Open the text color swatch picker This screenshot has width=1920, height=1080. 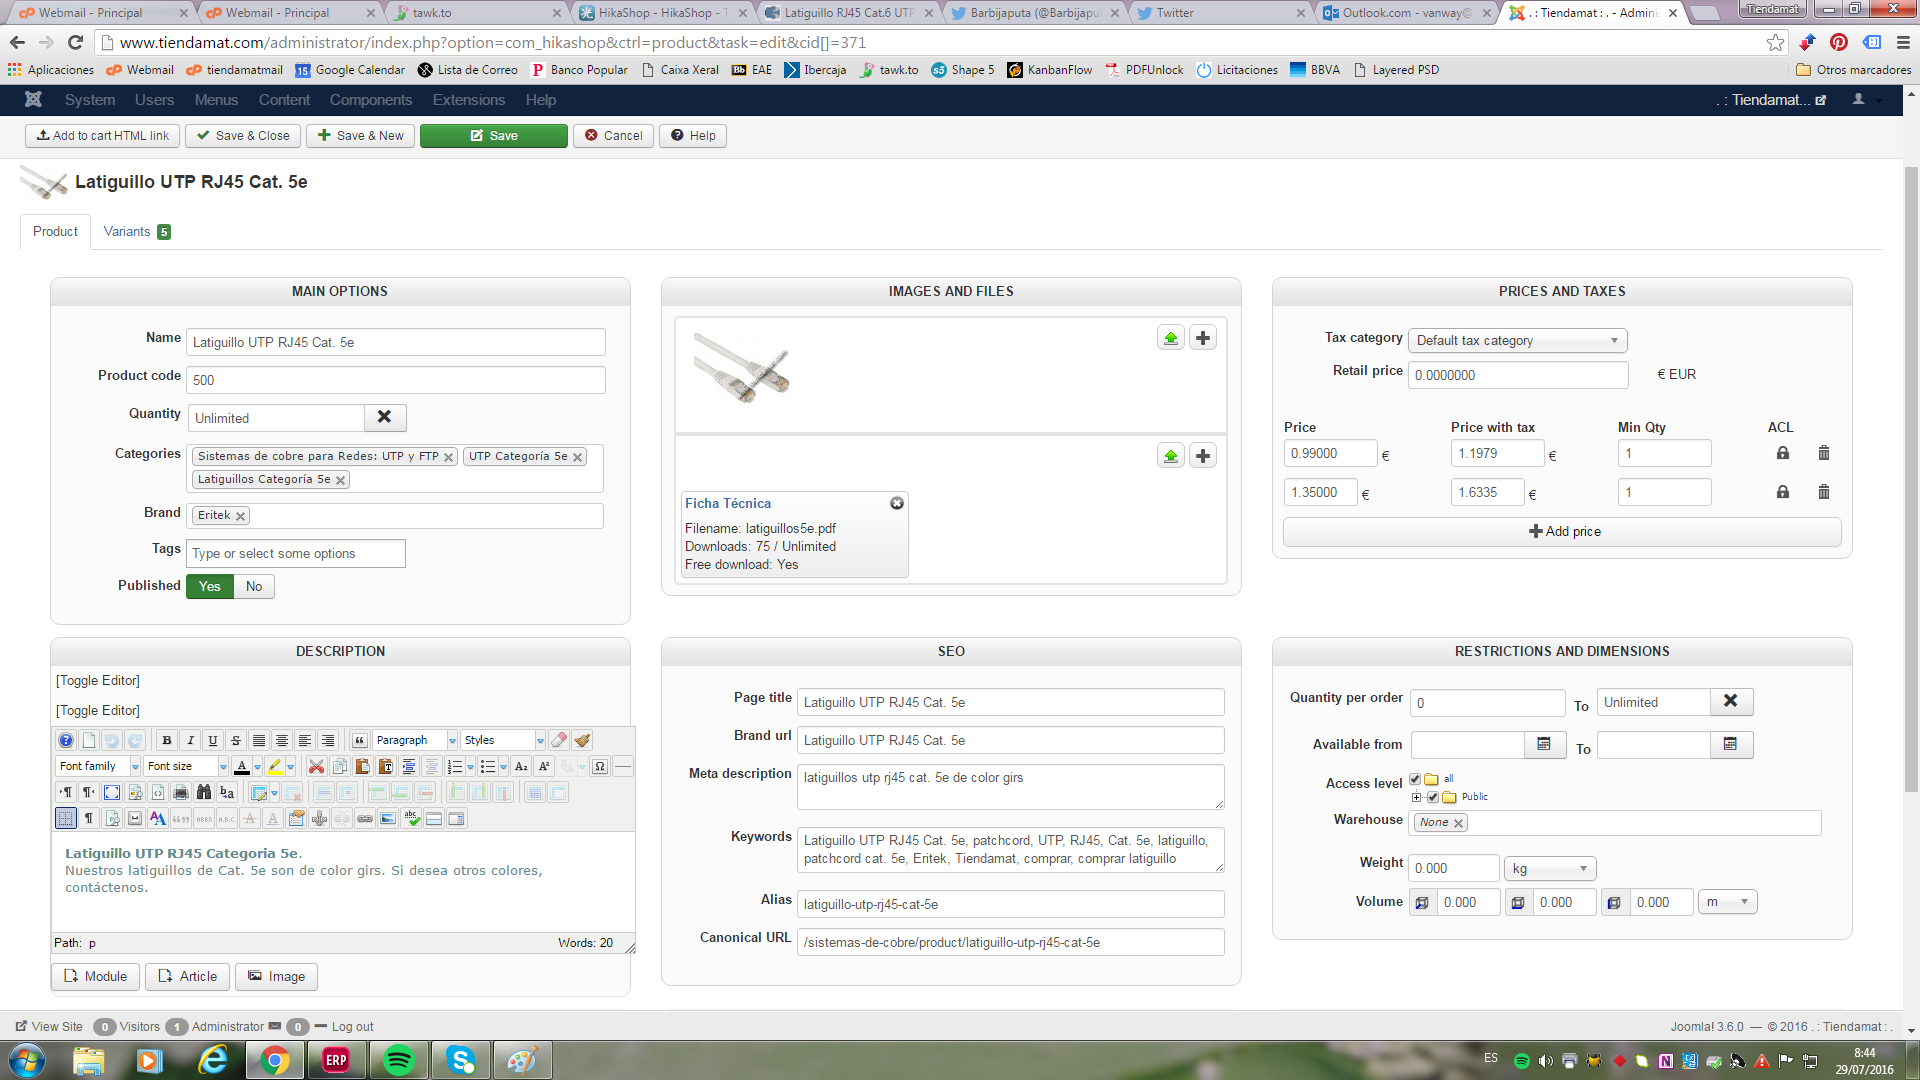point(257,767)
